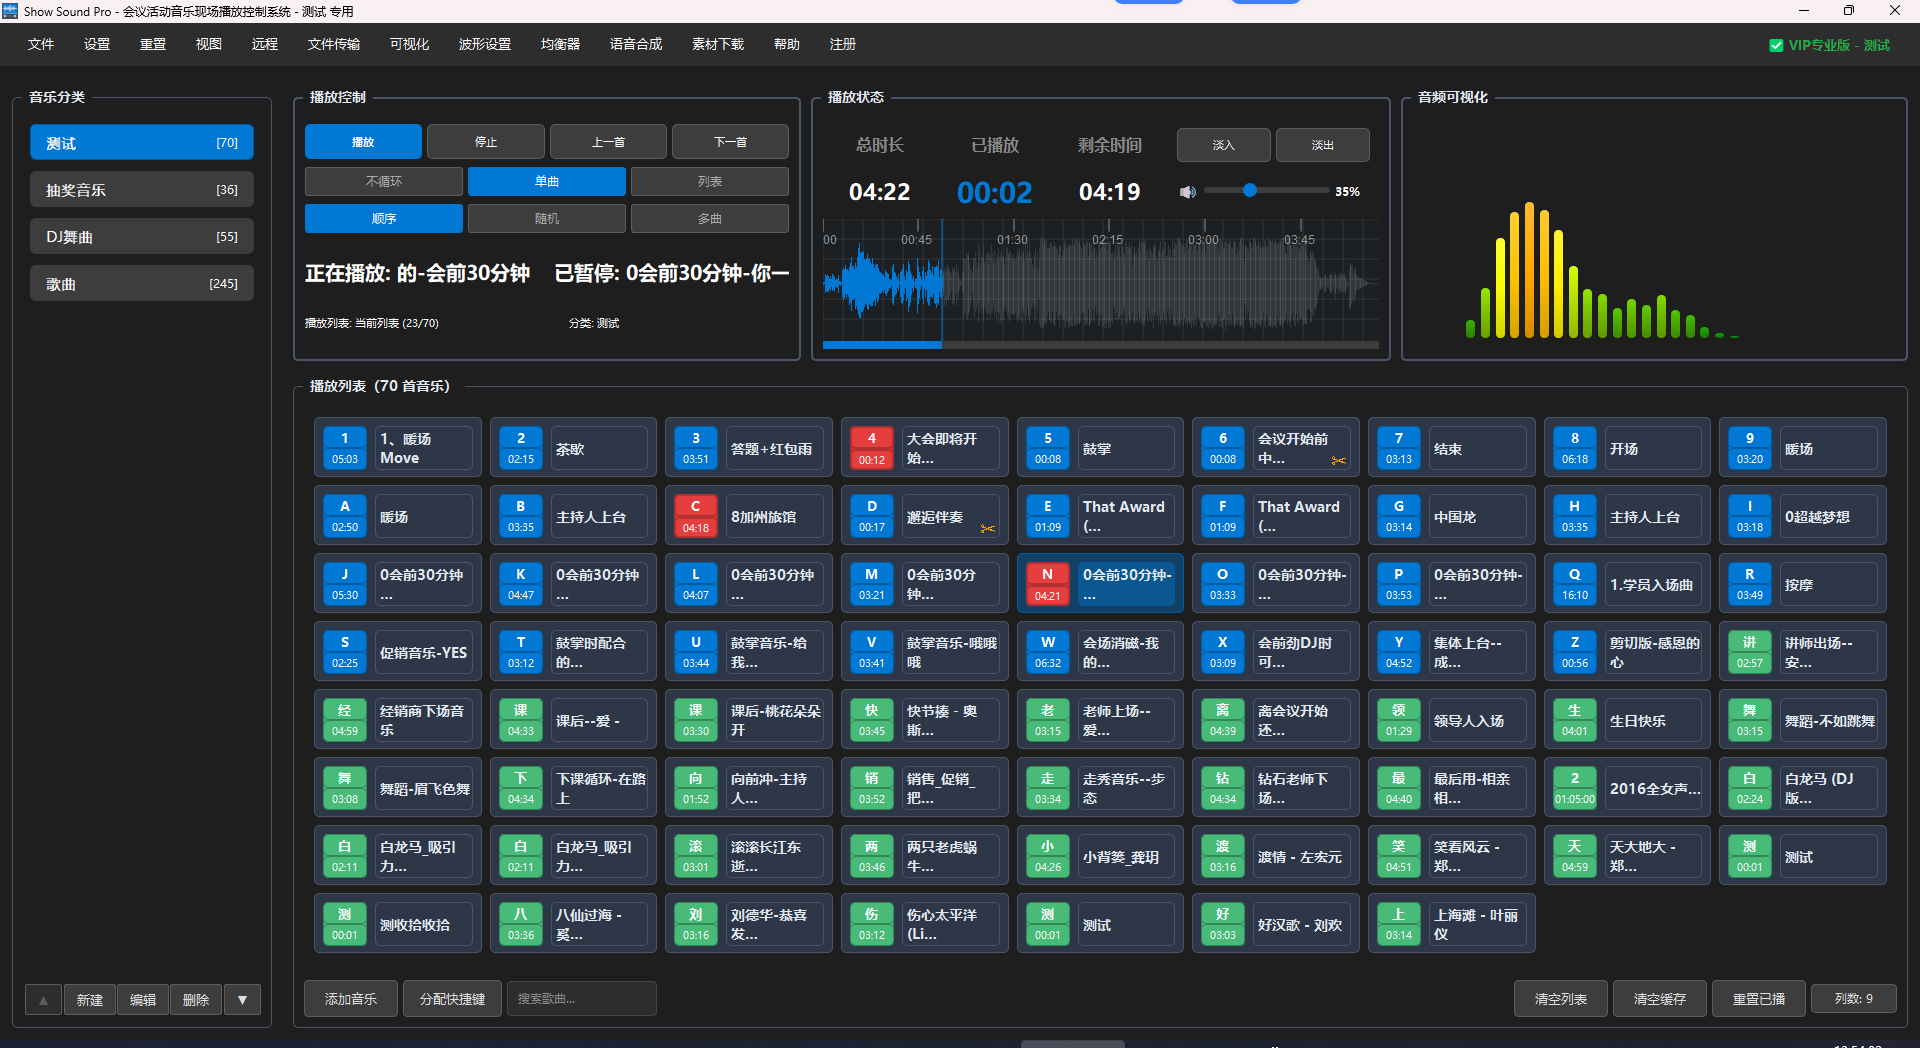The width and height of the screenshot is (1920, 1048).
Task: Toggle 列表 loop mode
Action: click(709, 182)
